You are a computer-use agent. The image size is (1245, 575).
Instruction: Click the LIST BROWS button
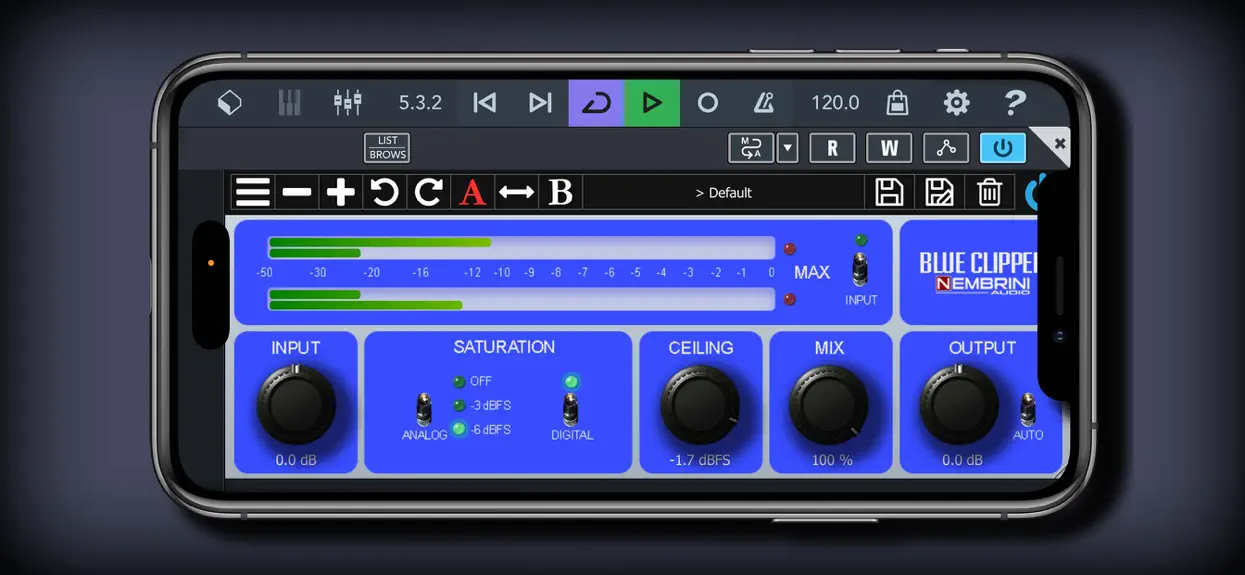(x=387, y=148)
